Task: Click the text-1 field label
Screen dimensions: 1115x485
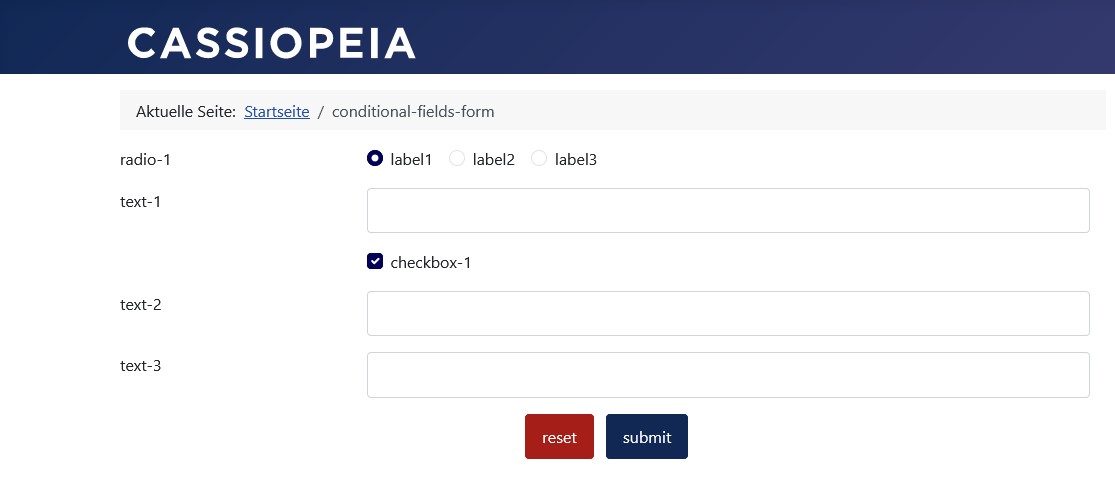Action: point(141,202)
